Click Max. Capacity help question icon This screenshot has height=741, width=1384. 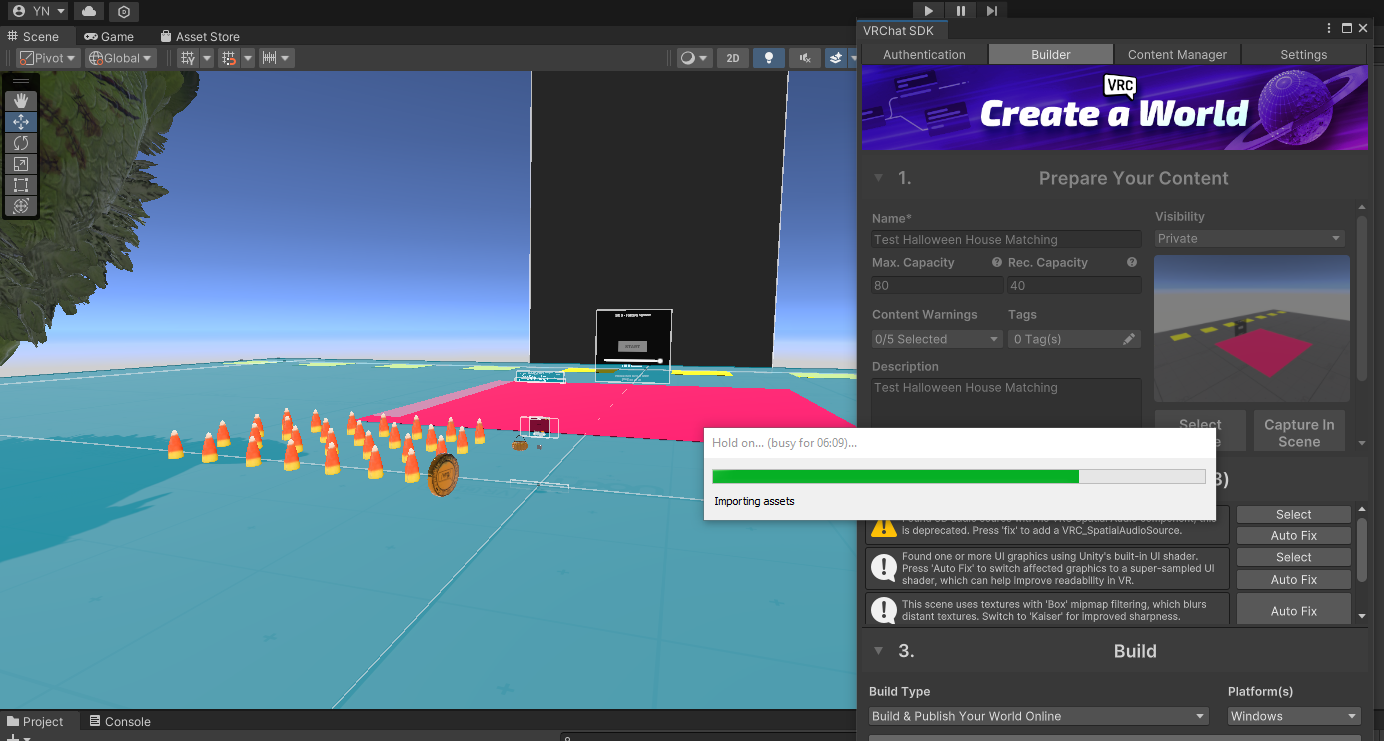click(996, 262)
